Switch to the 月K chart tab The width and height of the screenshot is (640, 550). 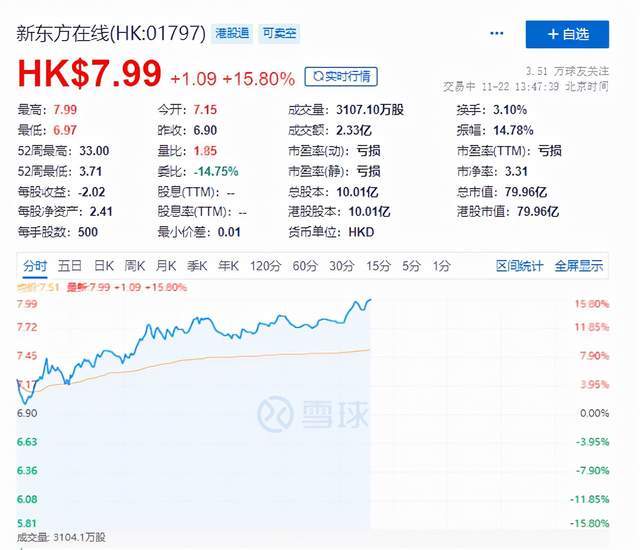pos(166,266)
